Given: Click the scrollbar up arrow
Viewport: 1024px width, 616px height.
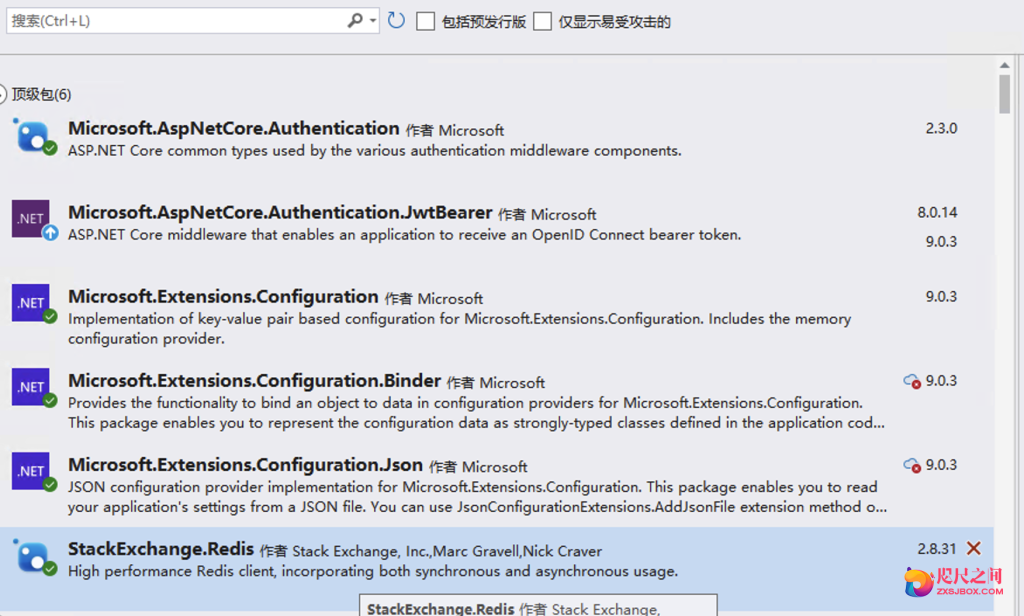Looking at the screenshot, I should (x=1004, y=67).
